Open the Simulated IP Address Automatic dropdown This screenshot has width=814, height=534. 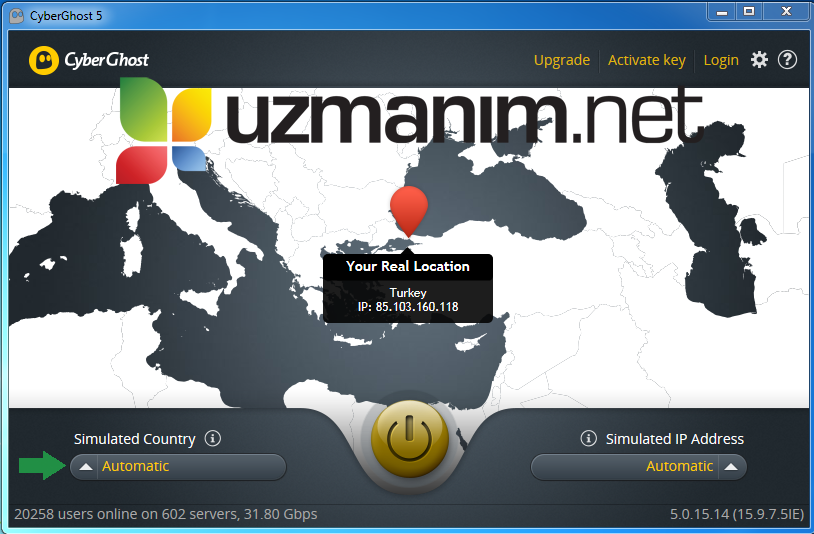click(x=639, y=467)
